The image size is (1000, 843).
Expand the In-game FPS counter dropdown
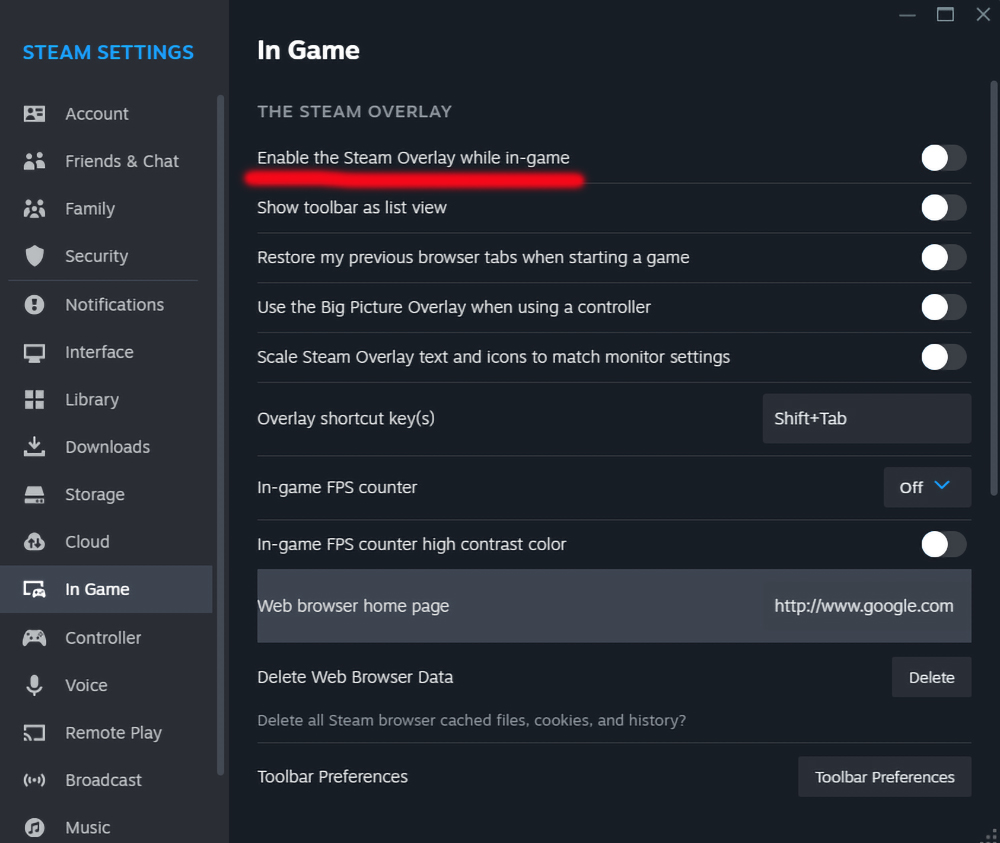coord(927,487)
